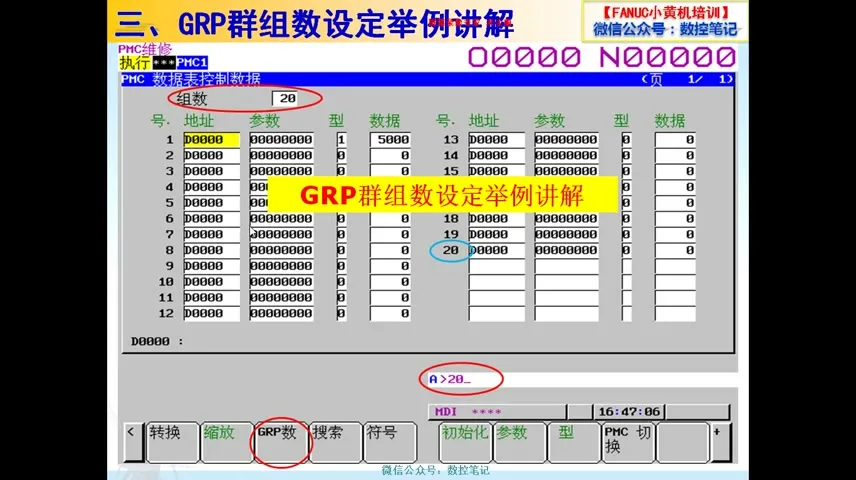
Task: Click the 16:47:06 clock display
Action: [629, 412]
